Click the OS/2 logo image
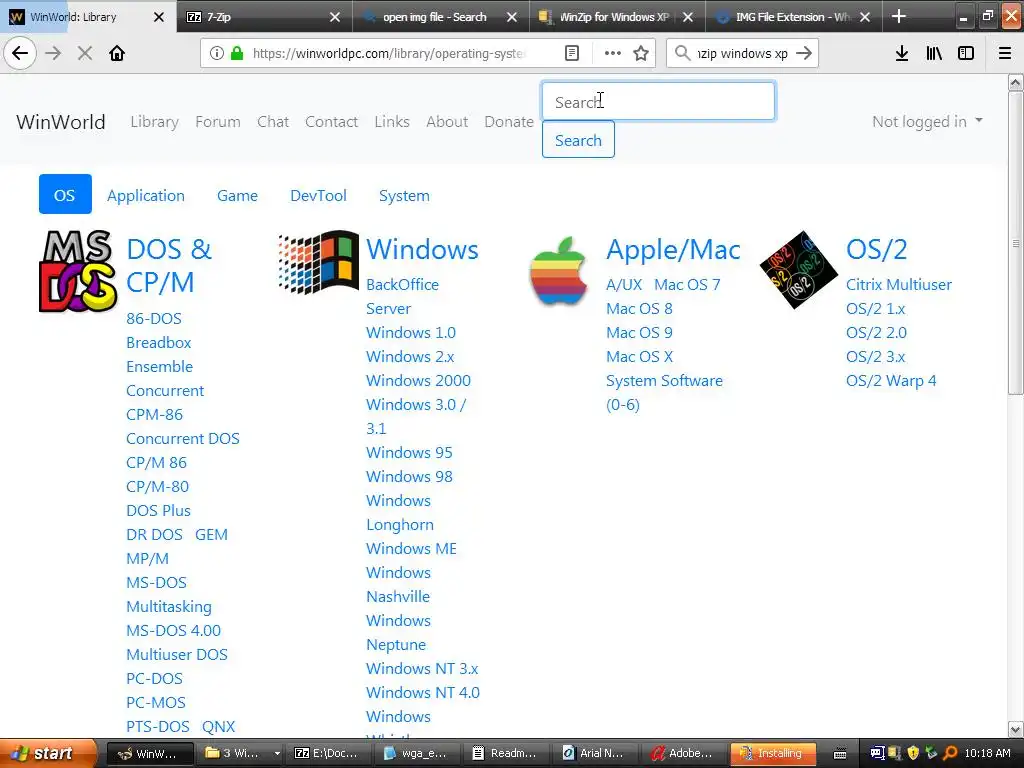This screenshot has height=768, width=1024. point(799,269)
